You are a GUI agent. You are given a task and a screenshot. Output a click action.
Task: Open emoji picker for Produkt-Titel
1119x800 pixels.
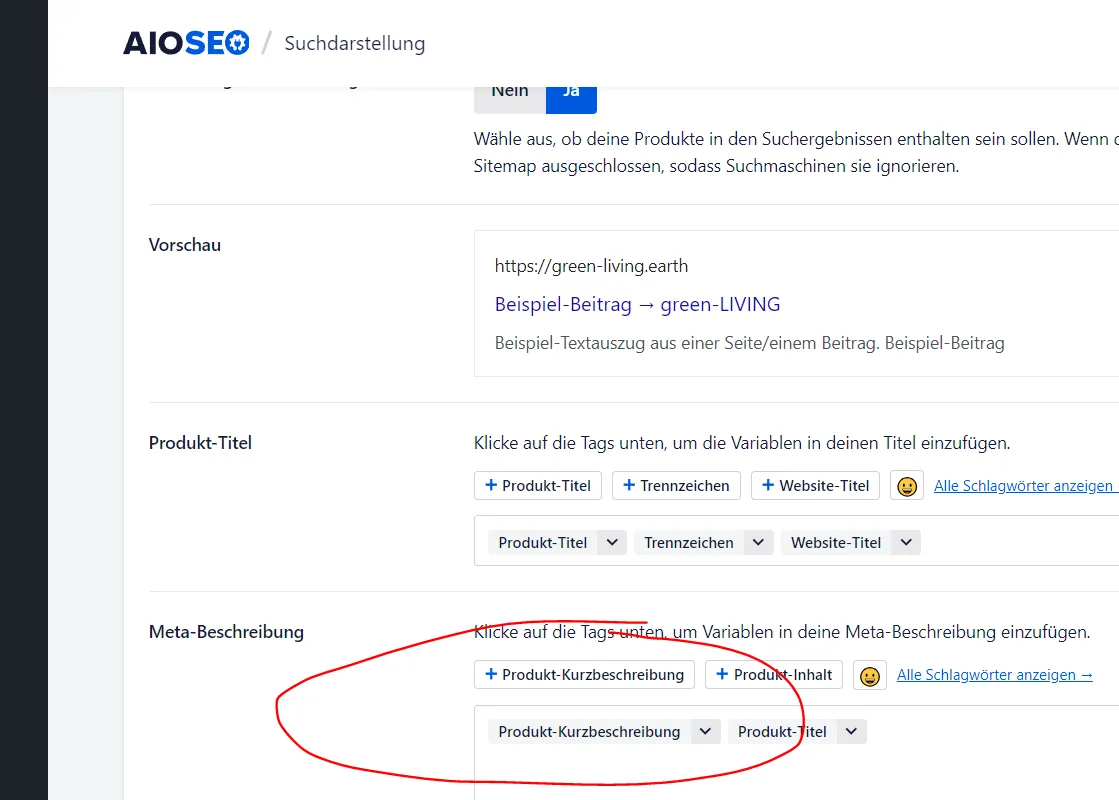tap(906, 485)
